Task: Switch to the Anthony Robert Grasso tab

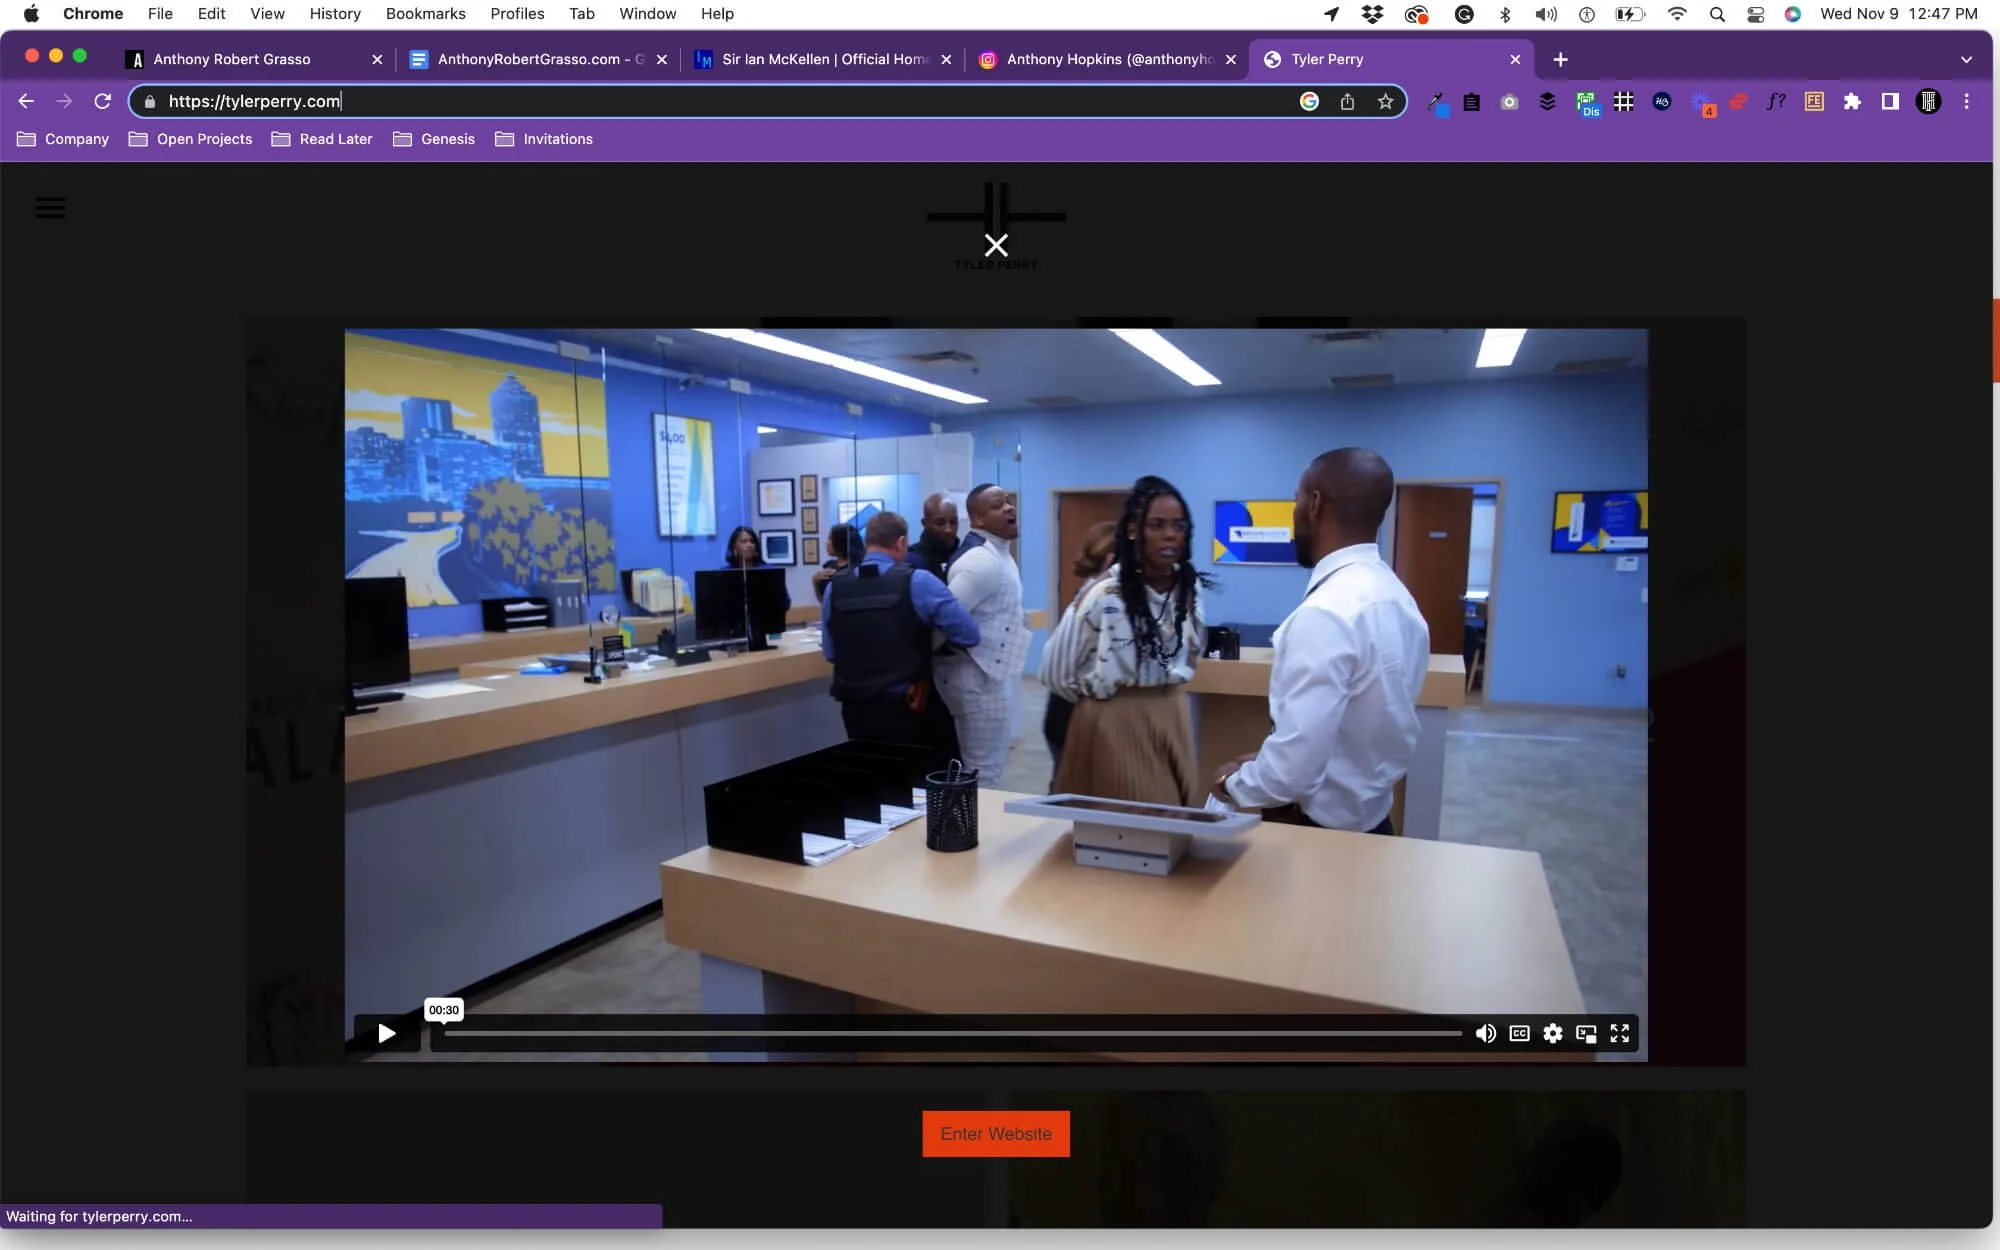Action: point(255,59)
